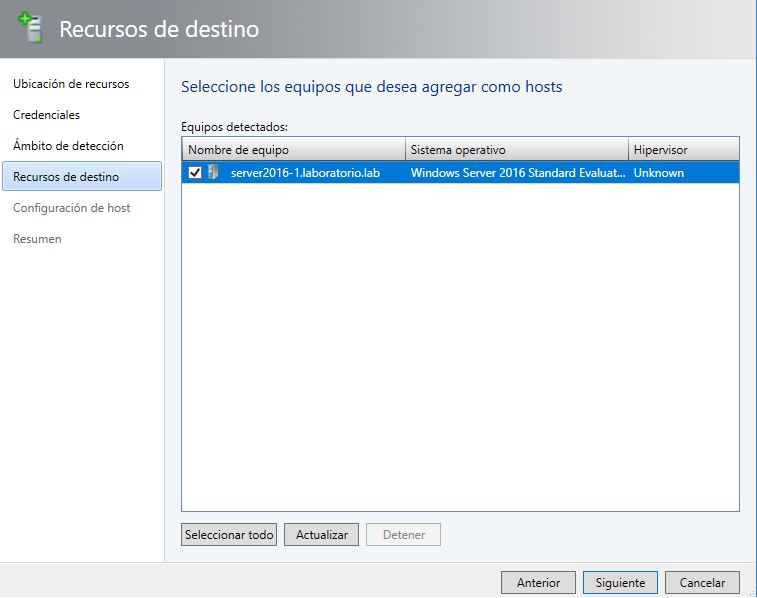
Task: Click the add-host server icon in header
Action: pos(31,28)
